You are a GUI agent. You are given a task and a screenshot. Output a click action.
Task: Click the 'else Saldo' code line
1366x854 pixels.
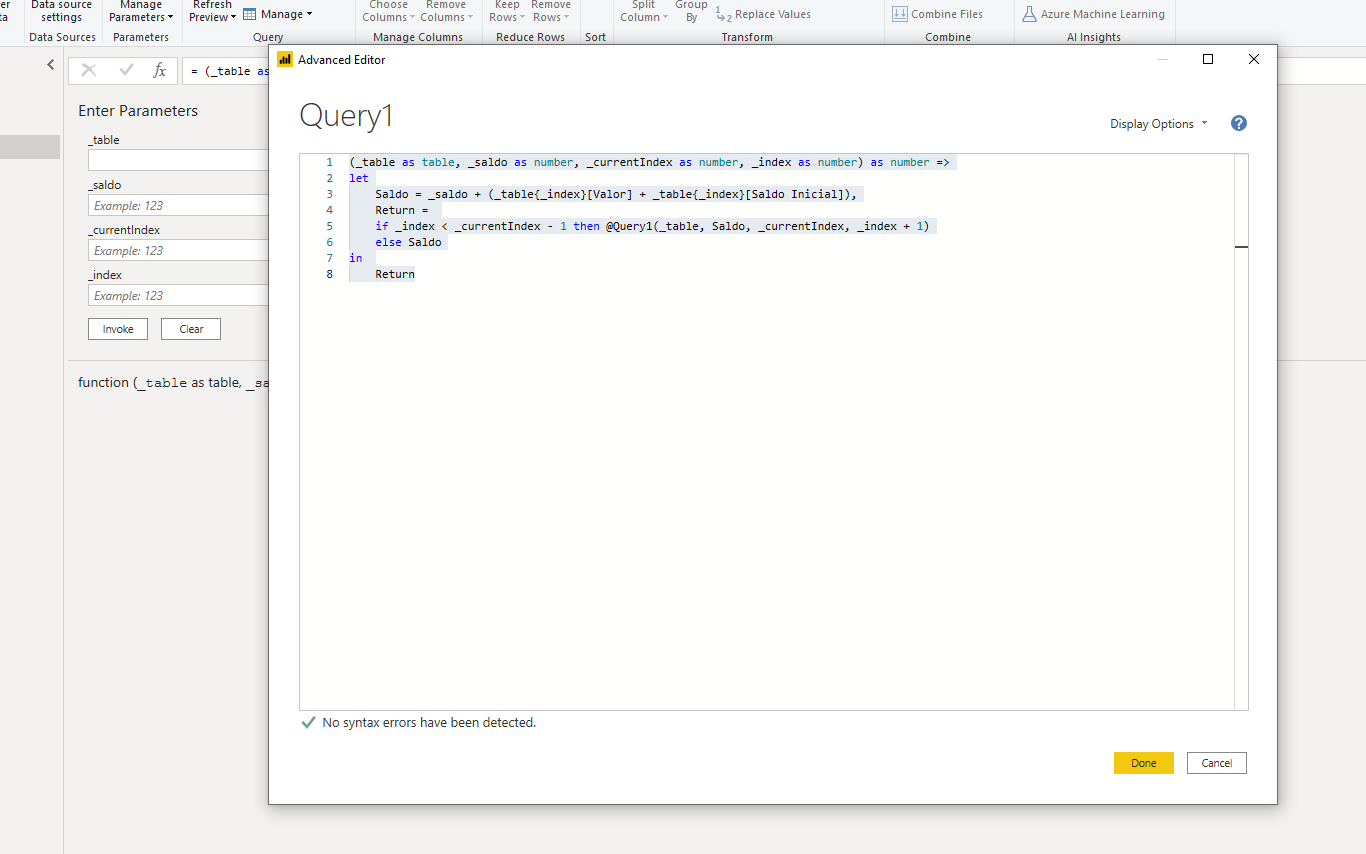point(408,242)
